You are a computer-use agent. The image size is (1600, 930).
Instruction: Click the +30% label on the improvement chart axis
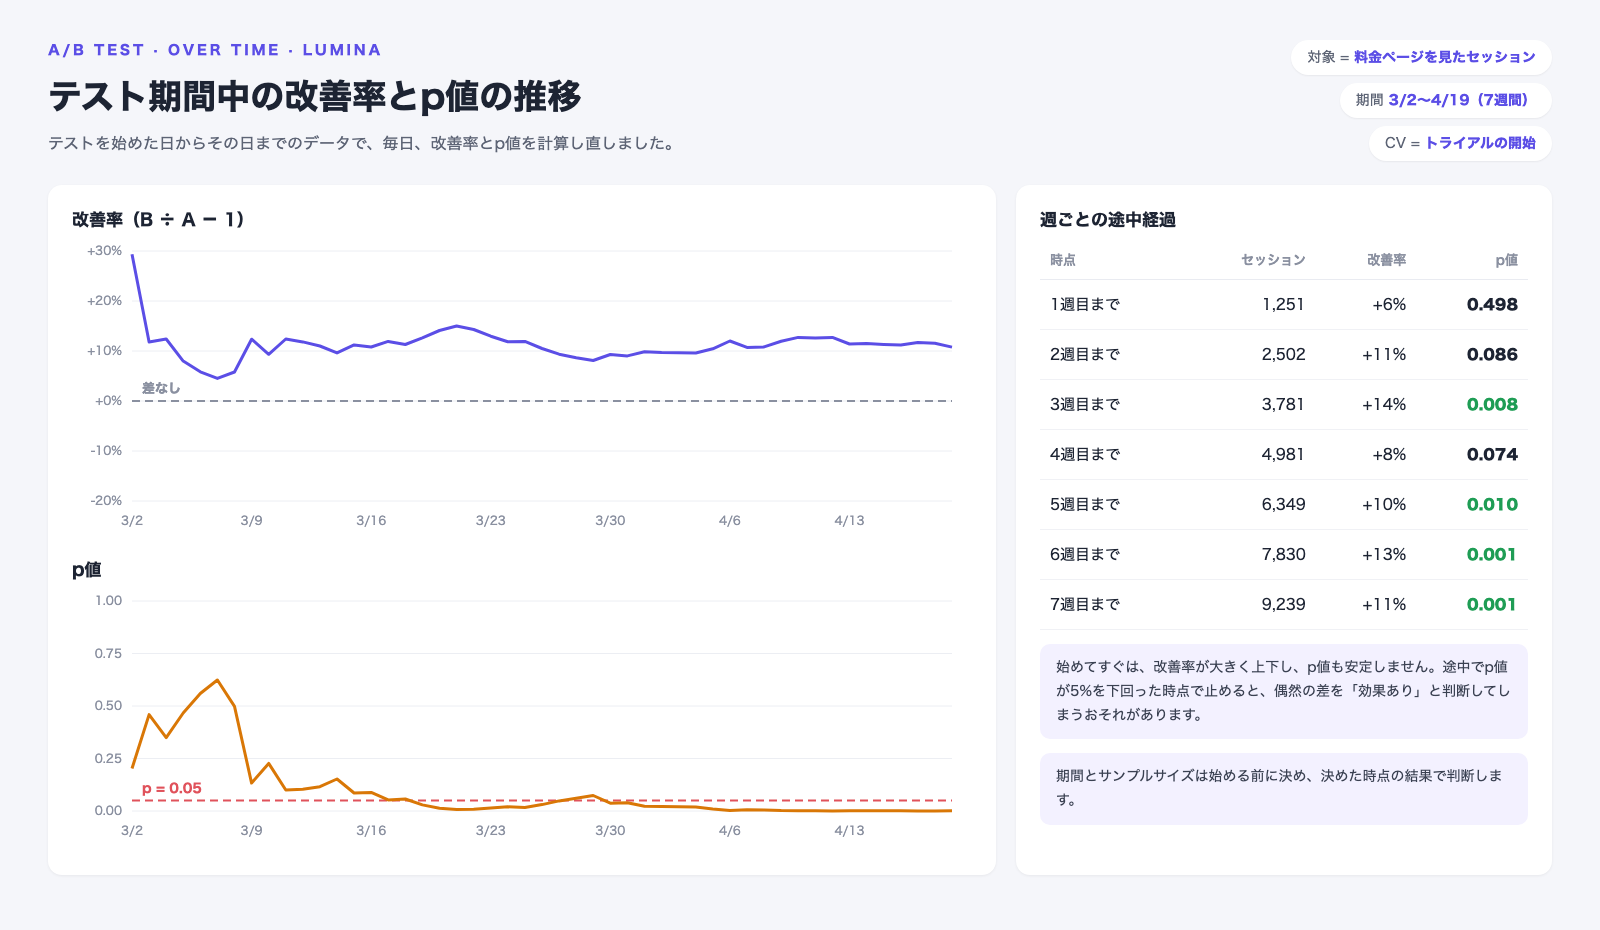click(104, 251)
